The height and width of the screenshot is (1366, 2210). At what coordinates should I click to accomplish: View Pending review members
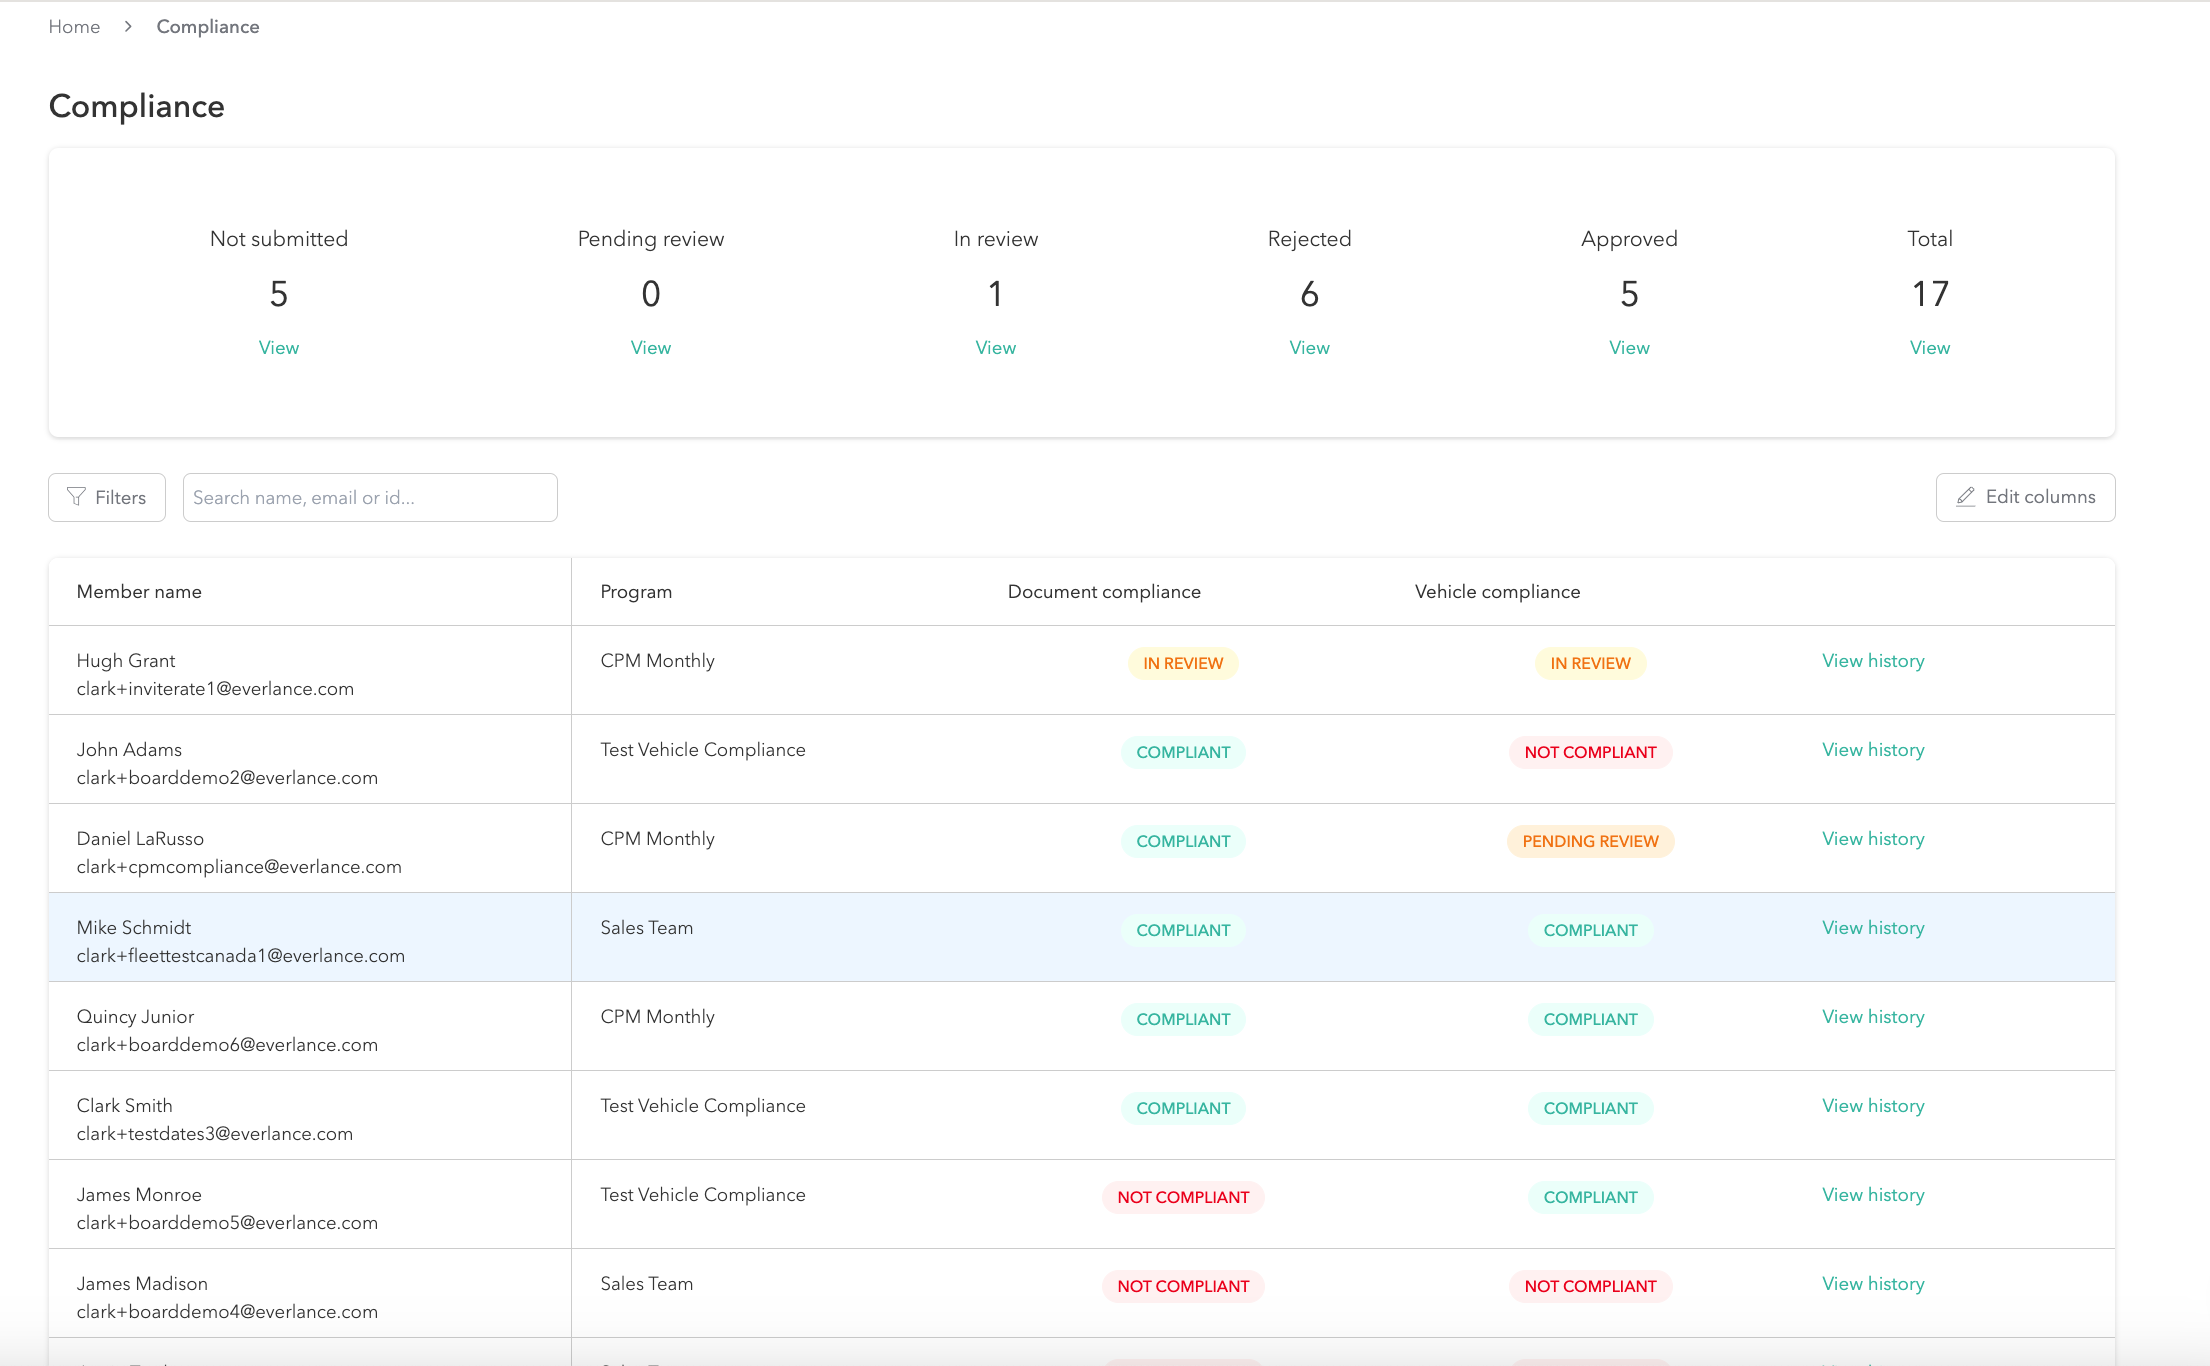[650, 348]
